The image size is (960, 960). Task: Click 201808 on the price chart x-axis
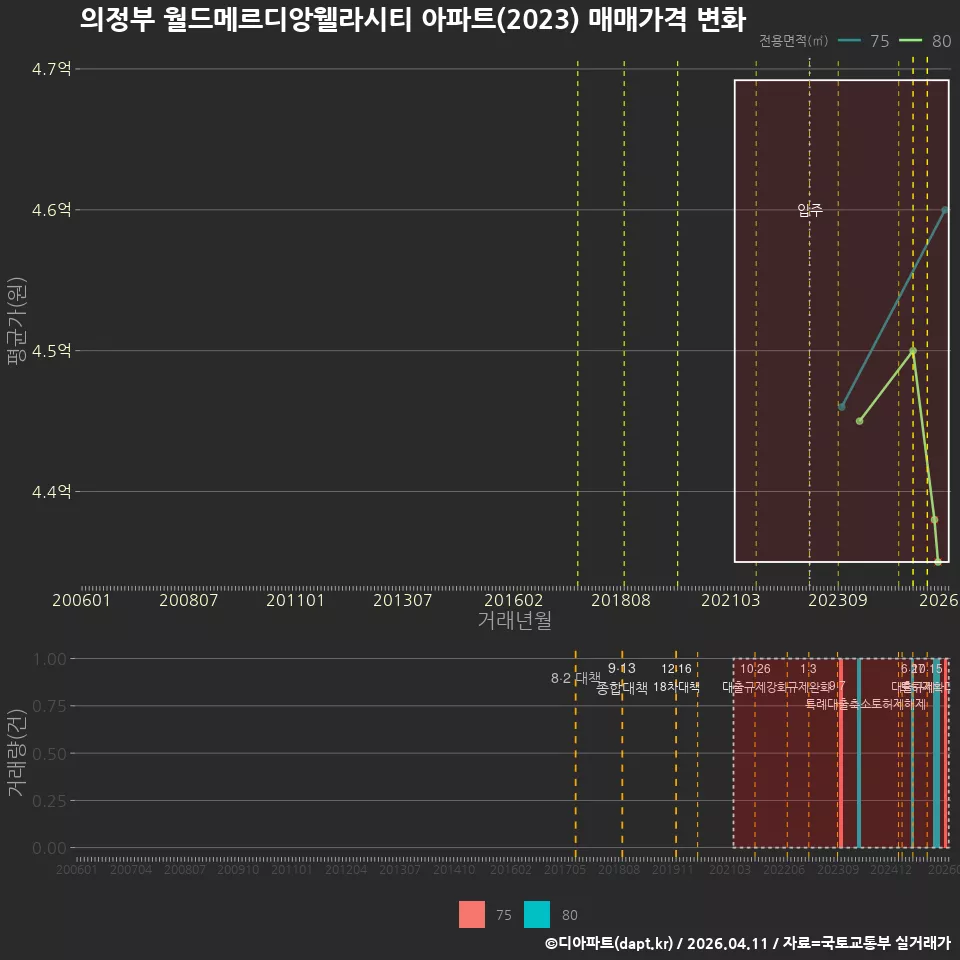coord(621,600)
